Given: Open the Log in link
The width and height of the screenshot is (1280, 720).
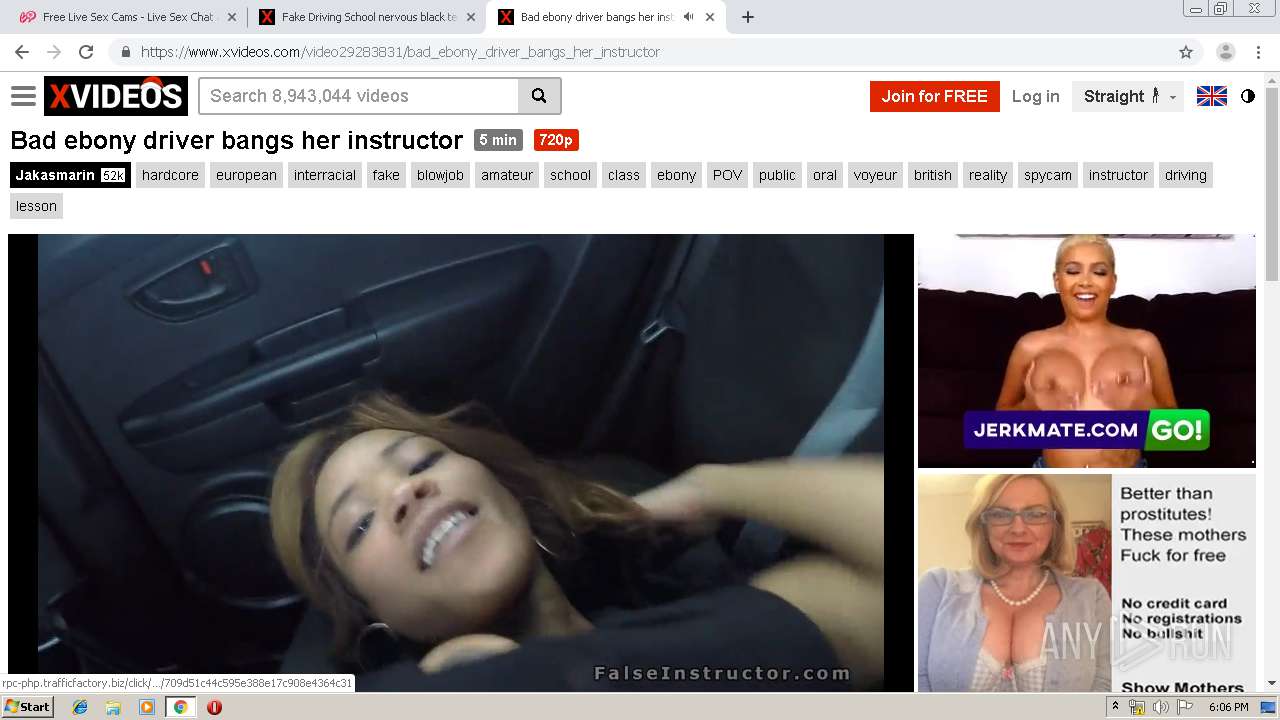Looking at the screenshot, I should point(1035,96).
